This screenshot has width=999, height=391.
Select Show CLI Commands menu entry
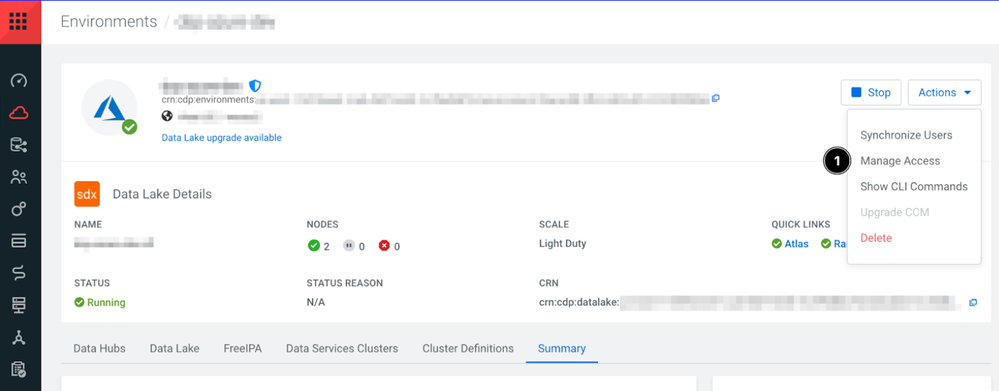click(x=914, y=187)
